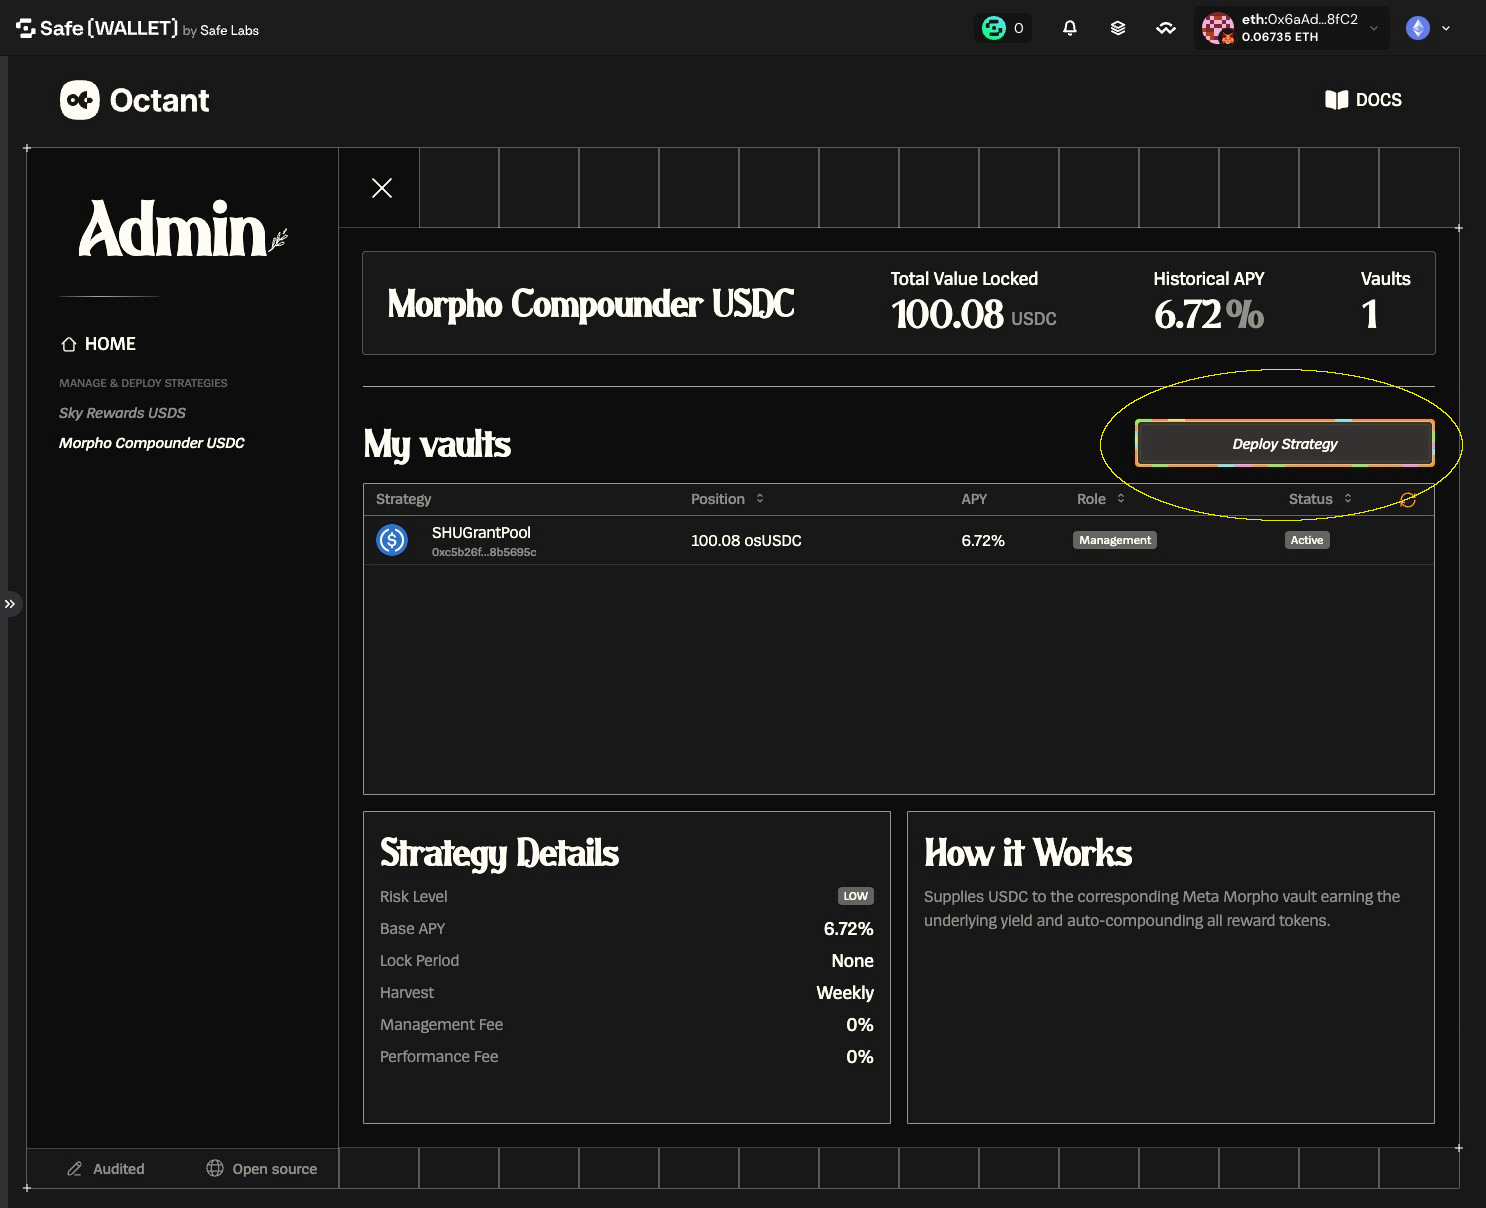The image size is (1486, 1208).
Task: Click the Deploy Strategy button
Action: pos(1285,443)
